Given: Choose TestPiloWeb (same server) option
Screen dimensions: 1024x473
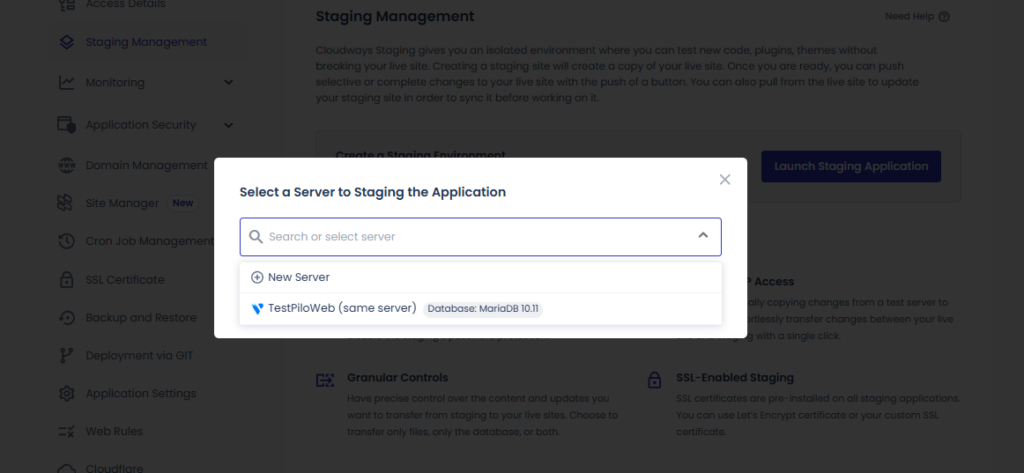Looking at the screenshot, I should [x=480, y=308].
